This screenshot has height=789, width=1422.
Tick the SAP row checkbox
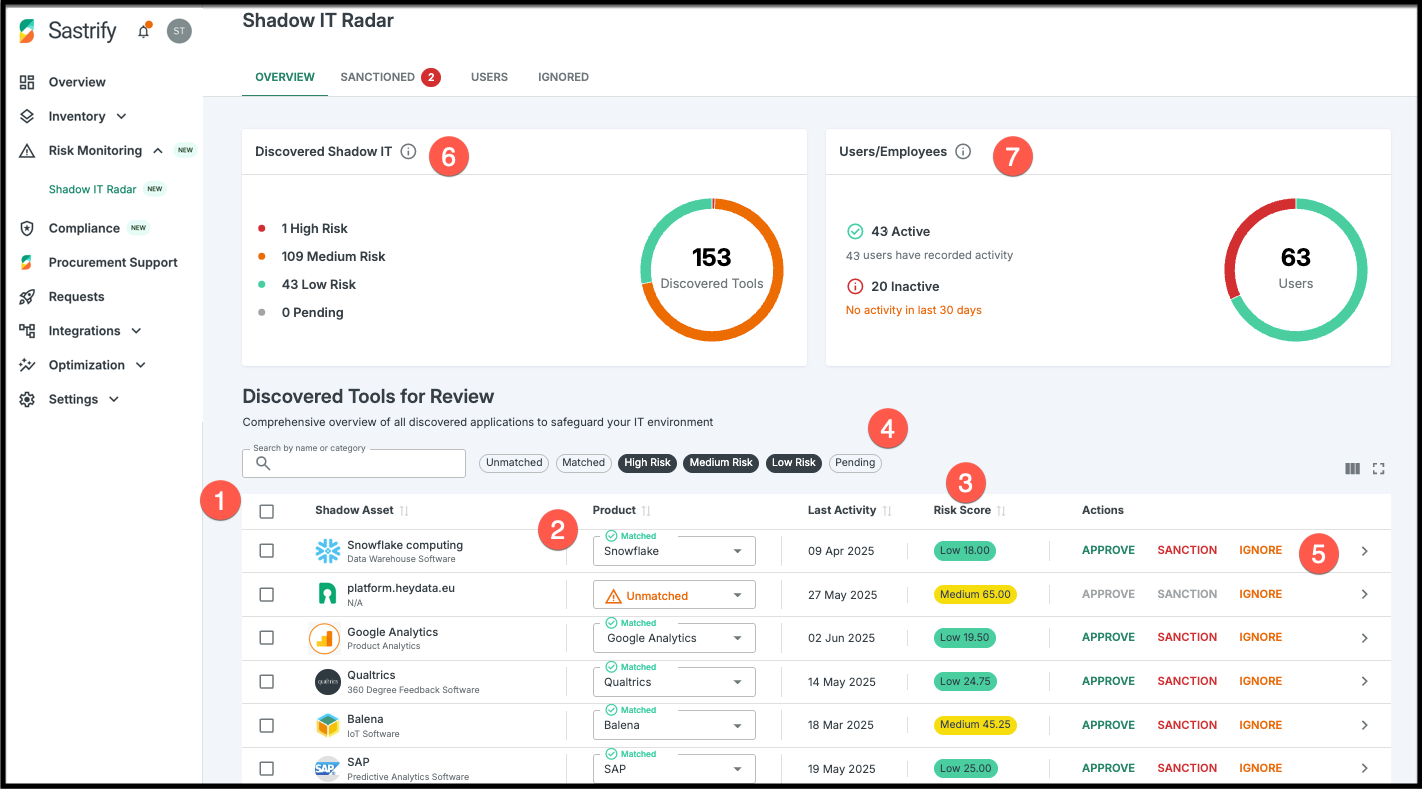click(266, 769)
